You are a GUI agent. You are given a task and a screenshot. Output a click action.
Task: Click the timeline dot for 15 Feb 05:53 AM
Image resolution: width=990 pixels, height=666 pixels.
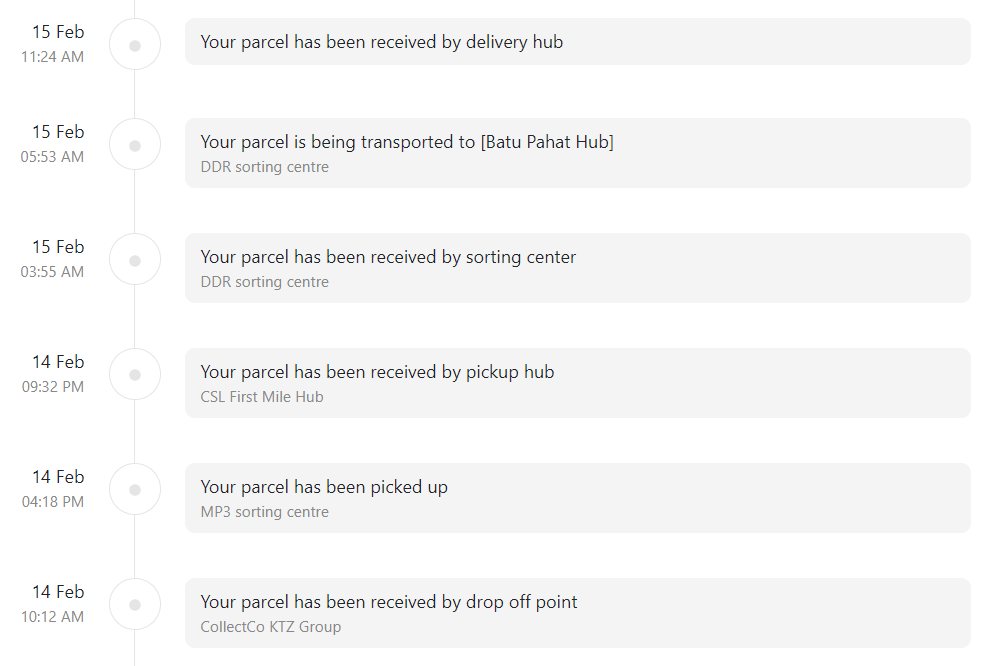click(x=134, y=145)
